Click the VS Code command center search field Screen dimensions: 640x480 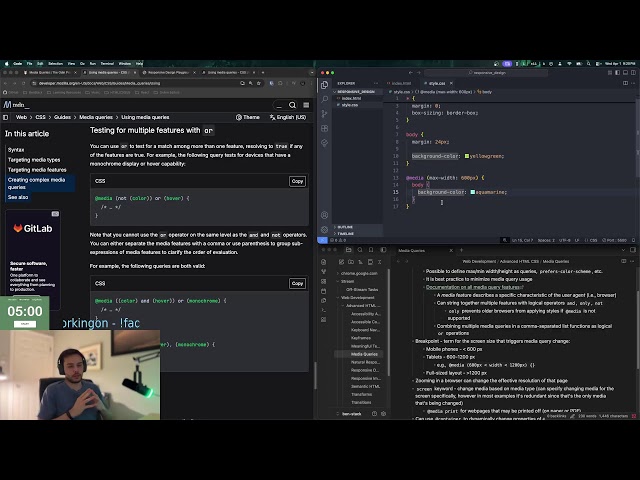point(486,73)
